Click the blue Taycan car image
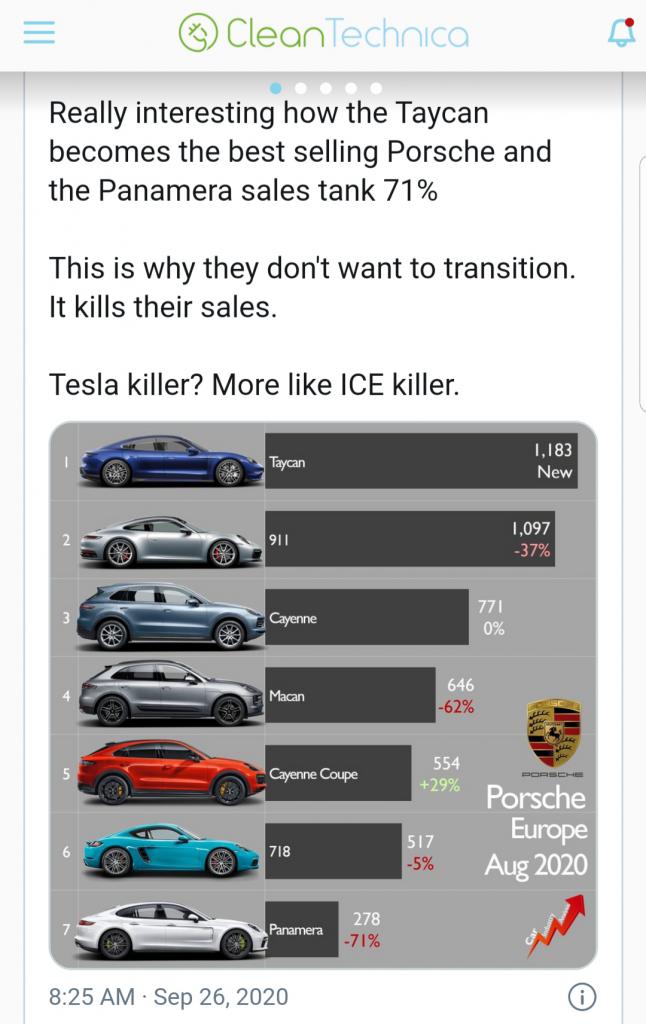This screenshot has height=1024, width=646. point(171,461)
